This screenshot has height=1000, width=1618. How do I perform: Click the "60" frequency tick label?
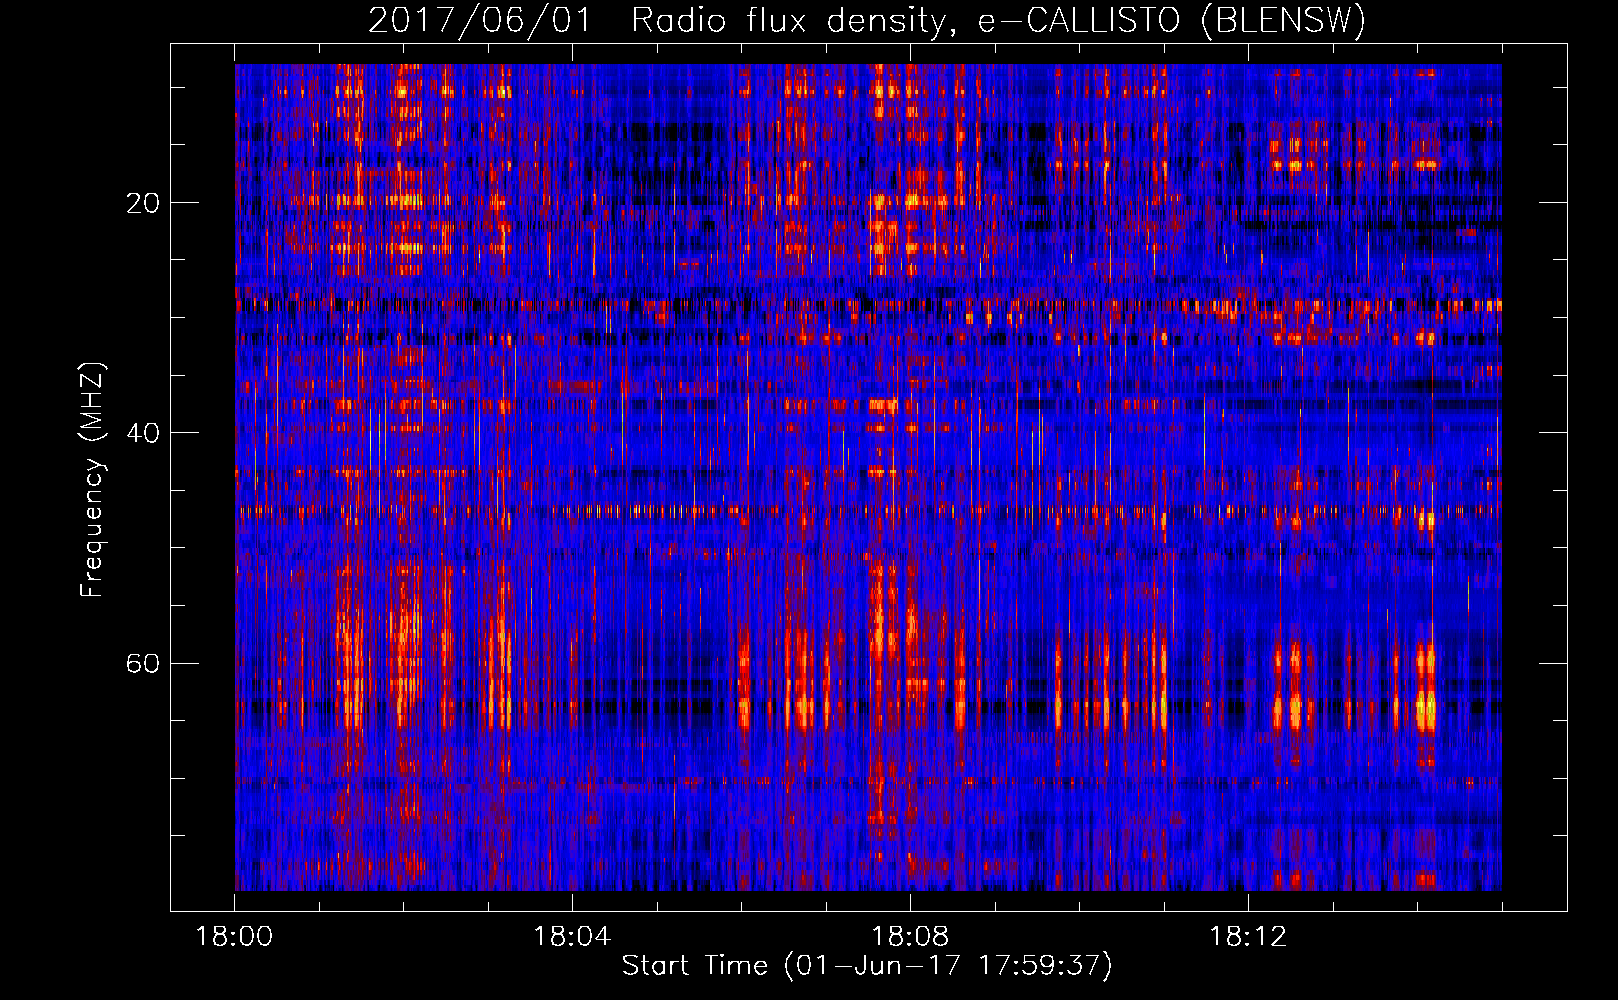click(143, 664)
